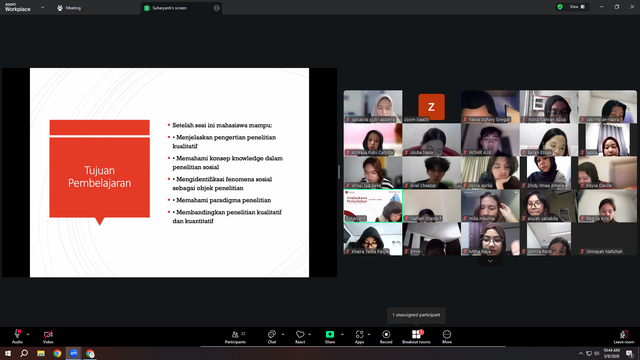This screenshot has height=360, width=640.
Task: Expand chat options arrow beside Chat
Action: (x=283, y=334)
